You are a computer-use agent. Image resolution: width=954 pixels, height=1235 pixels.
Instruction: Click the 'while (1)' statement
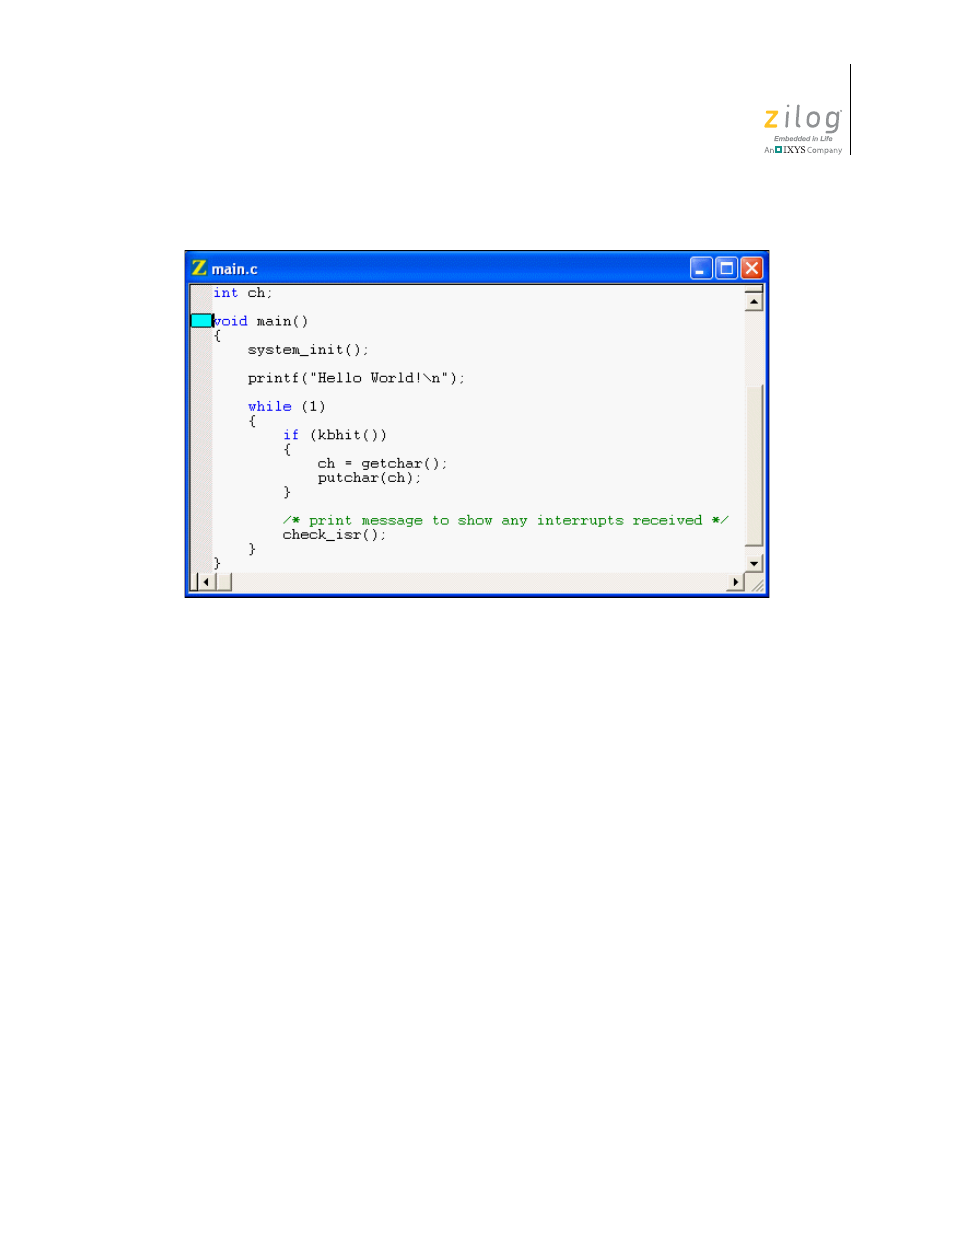[286, 407]
